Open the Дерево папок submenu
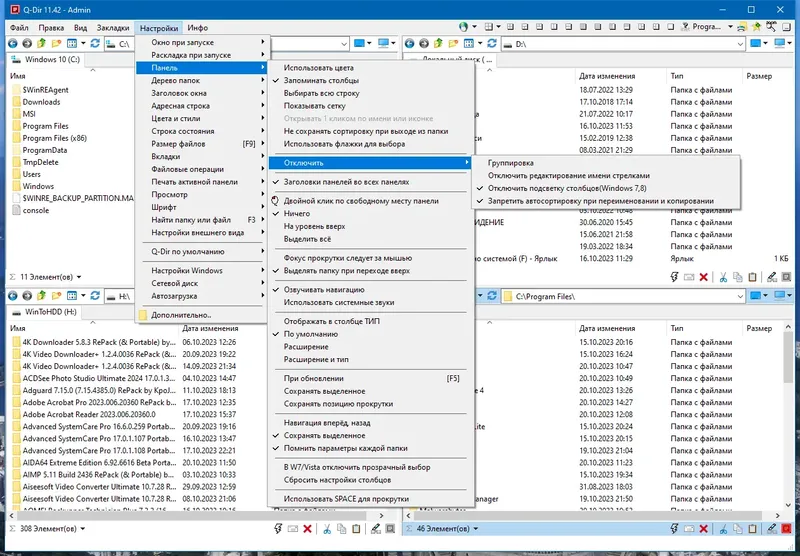 click(x=202, y=81)
